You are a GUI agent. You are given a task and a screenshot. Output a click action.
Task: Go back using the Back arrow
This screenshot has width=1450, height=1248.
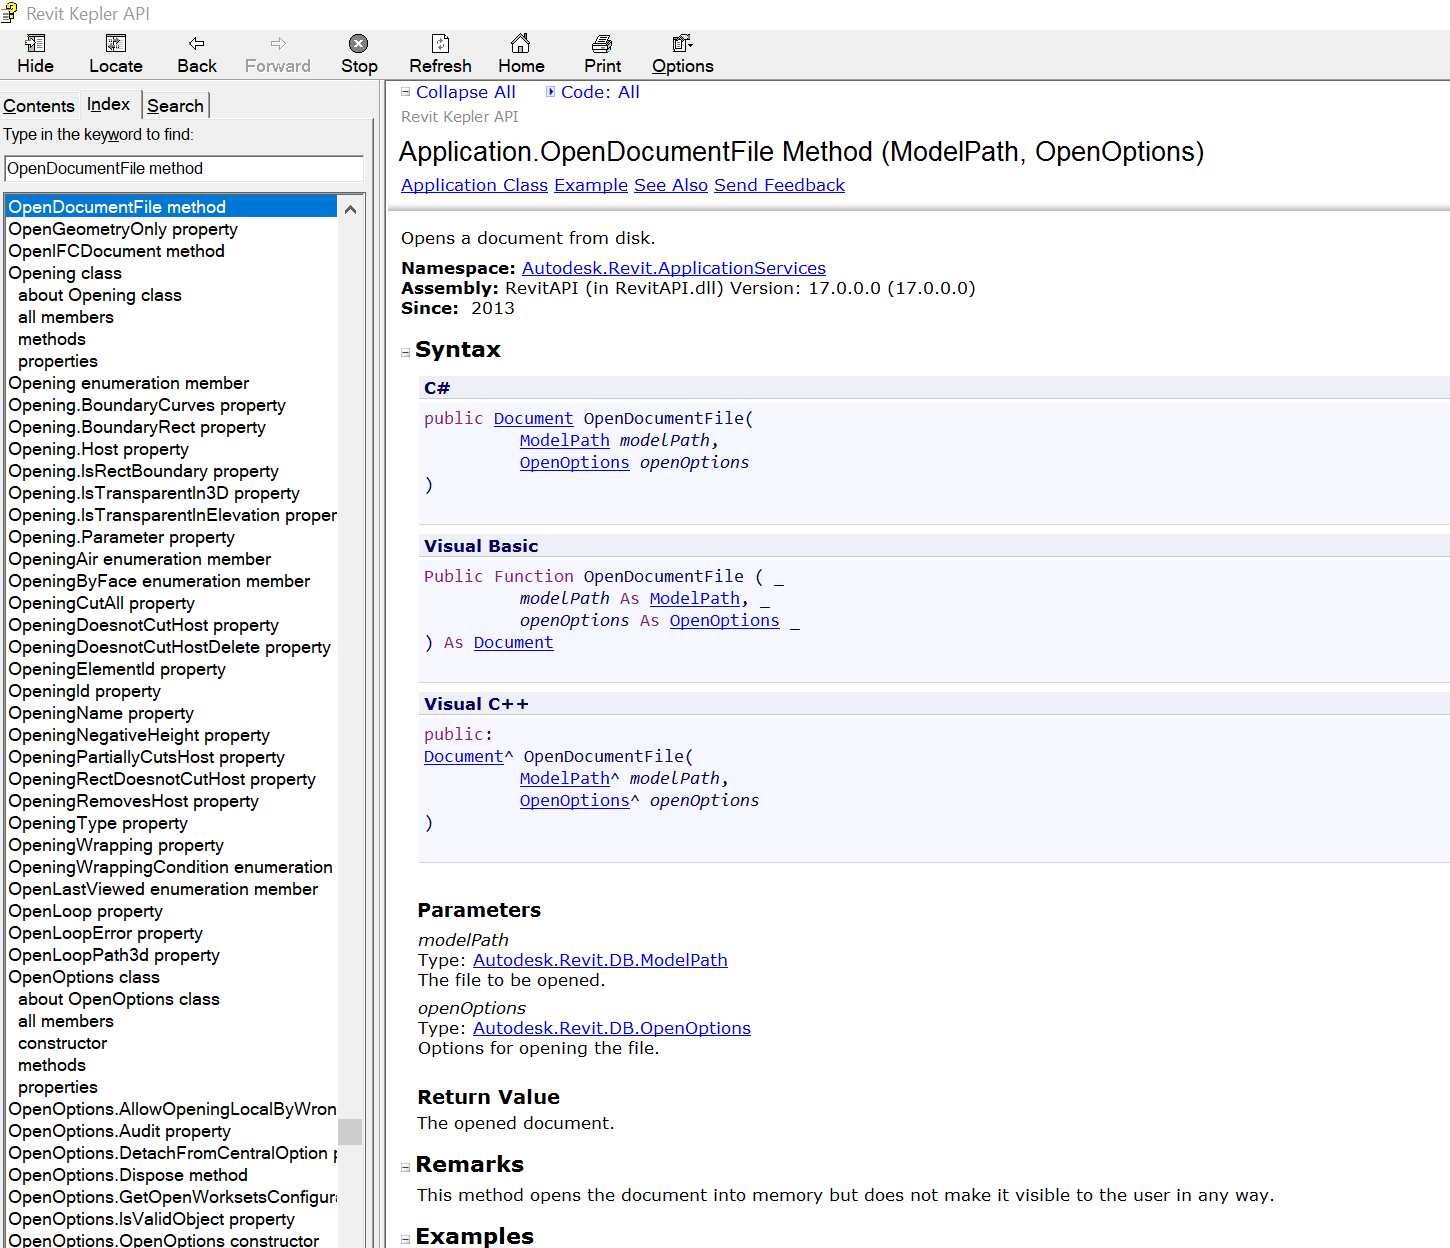point(197,44)
